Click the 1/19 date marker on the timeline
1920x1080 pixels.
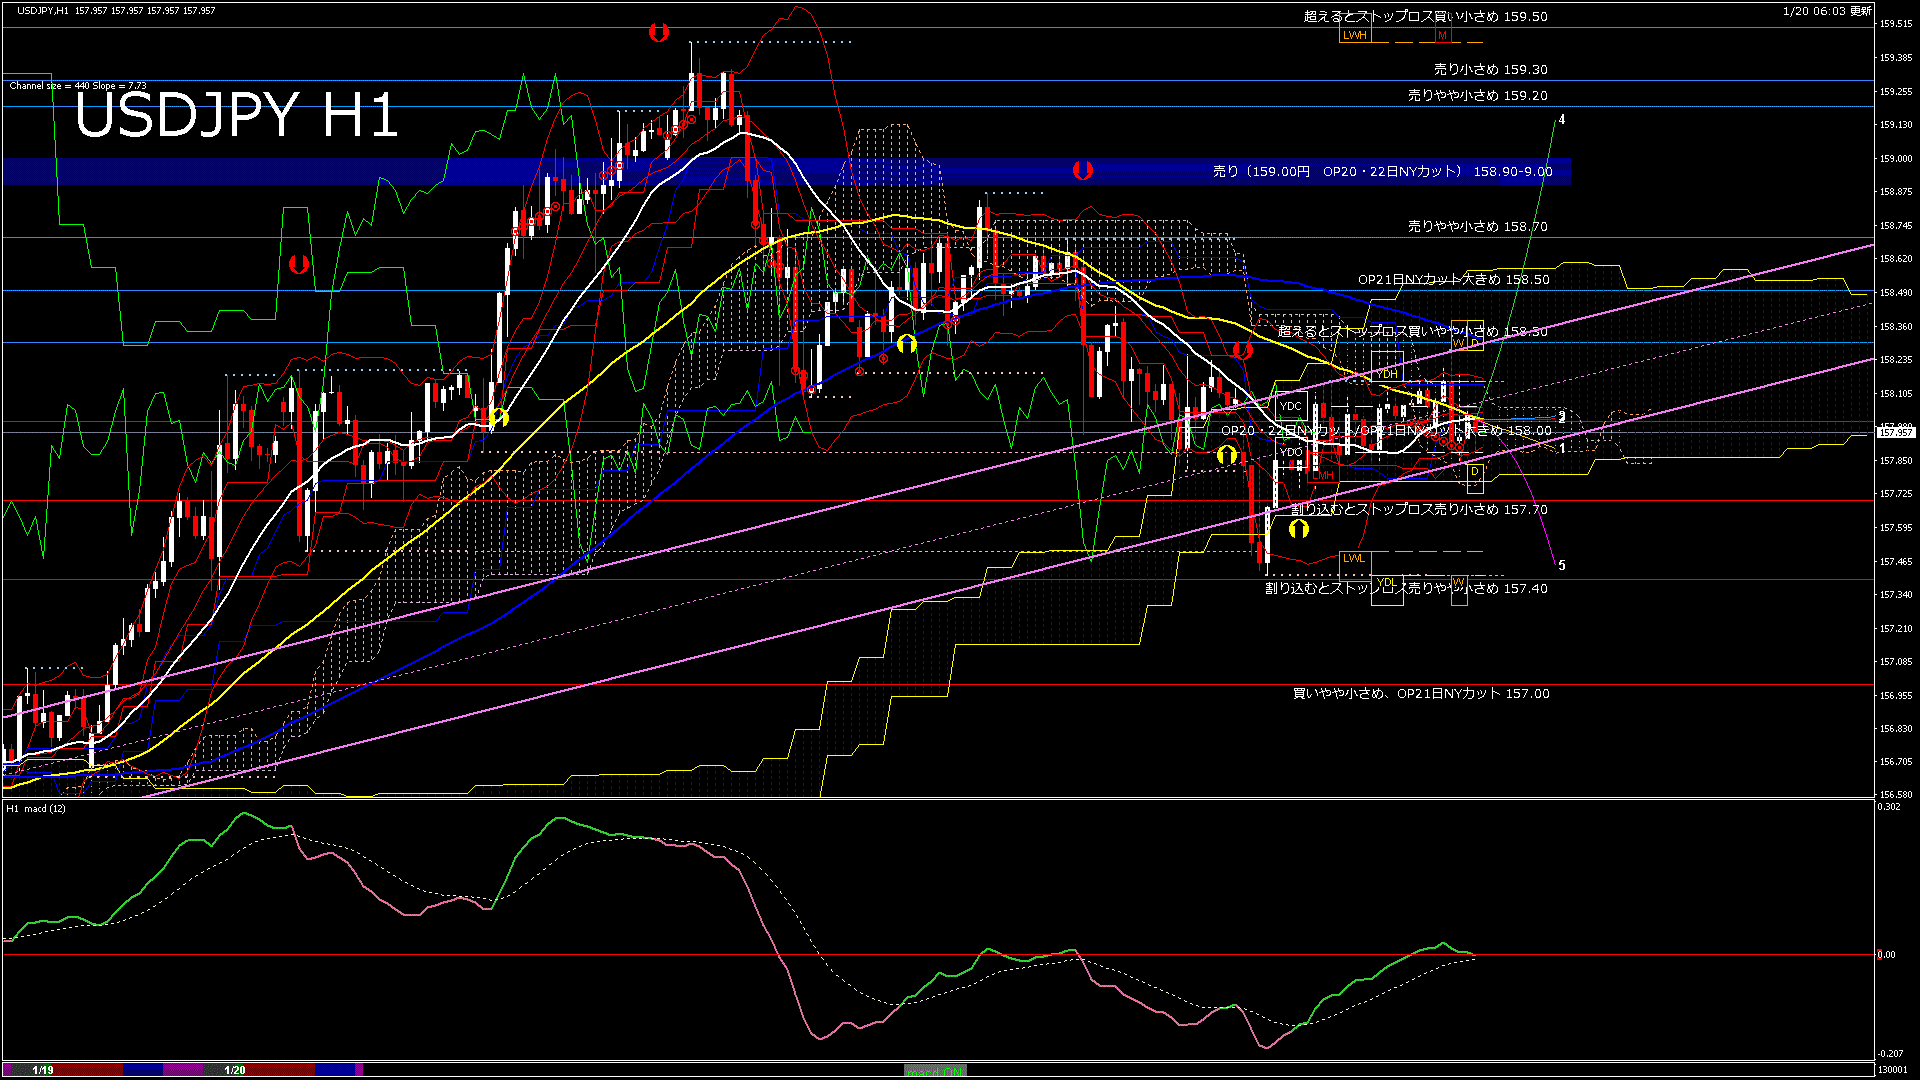43,1070
